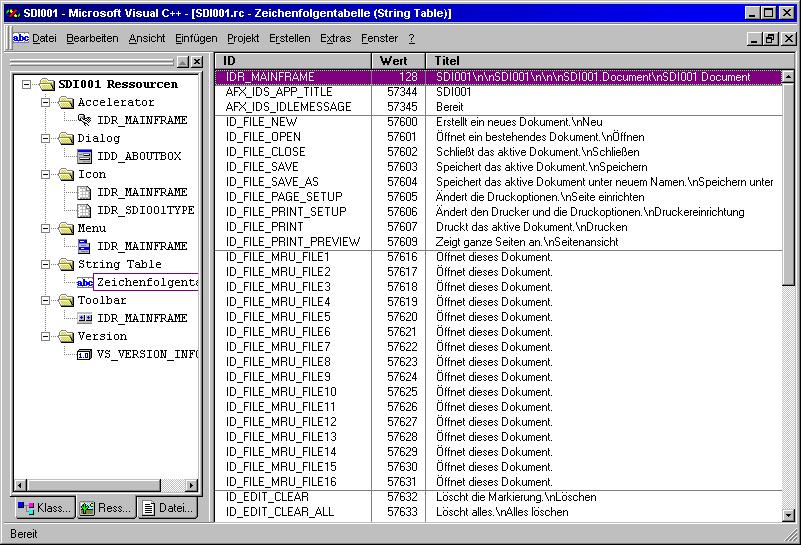Collapse the Dialog tree node
Image resolution: width=801 pixels, height=545 pixels.
(45, 138)
